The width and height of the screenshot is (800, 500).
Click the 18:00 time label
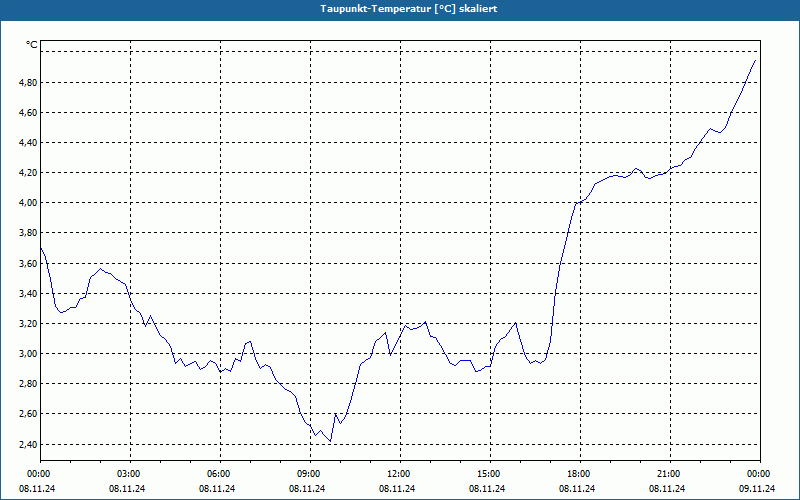pos(578,474)
